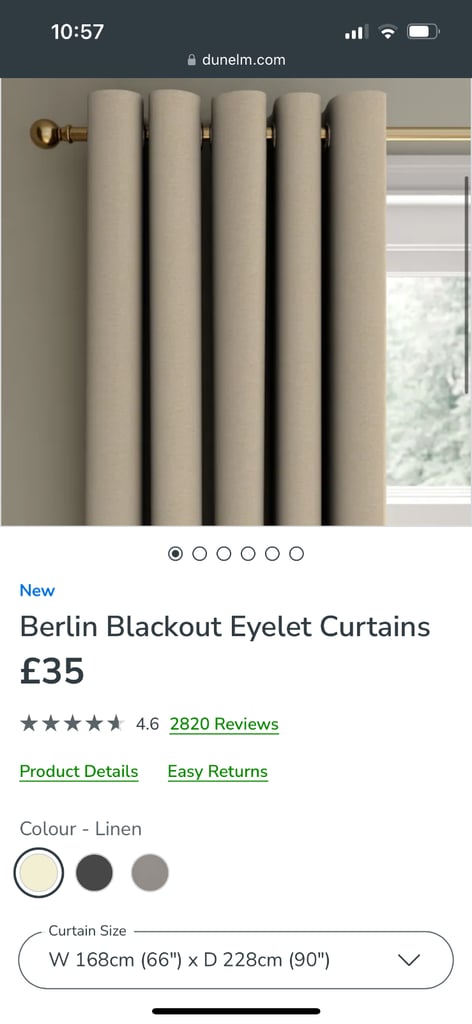Viewport: 472px width, 1024px height.
Task: Select the second image carousel dot
Action: 200,554
